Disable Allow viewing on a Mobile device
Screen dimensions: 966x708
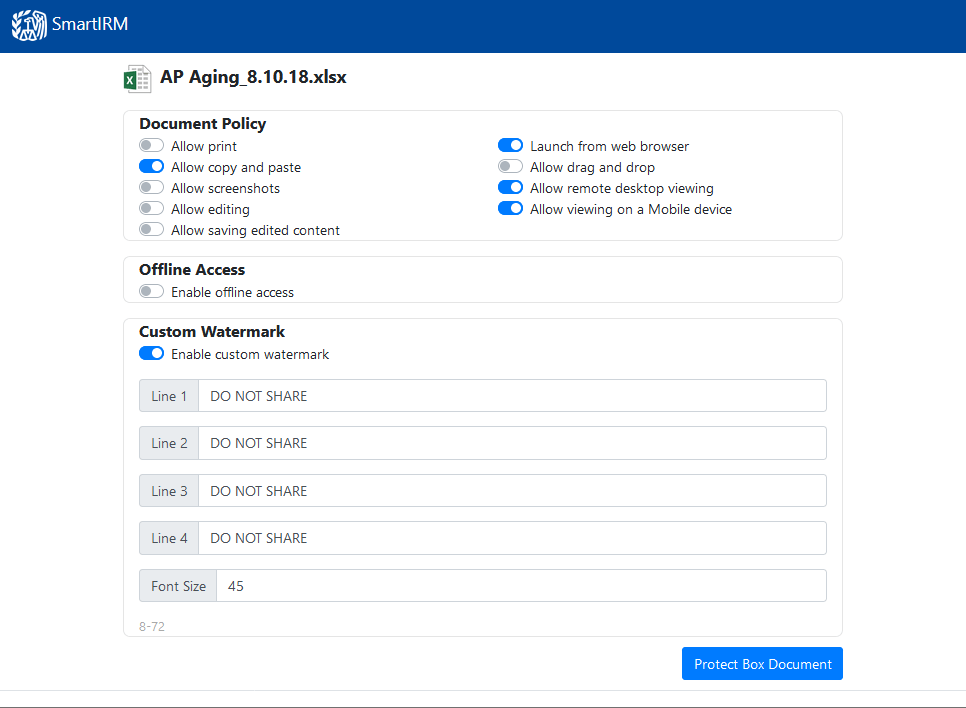coord(510,209)
